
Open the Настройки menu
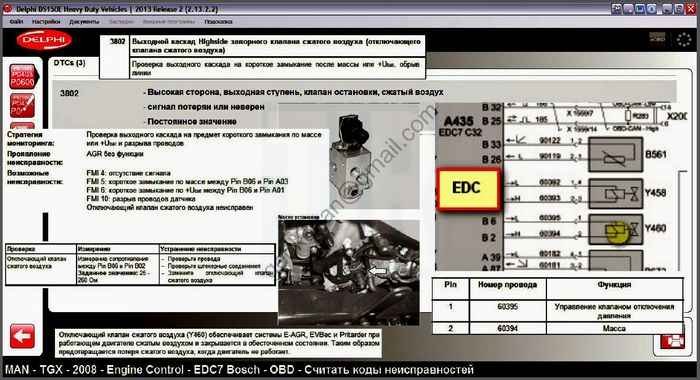pos(46,21)
